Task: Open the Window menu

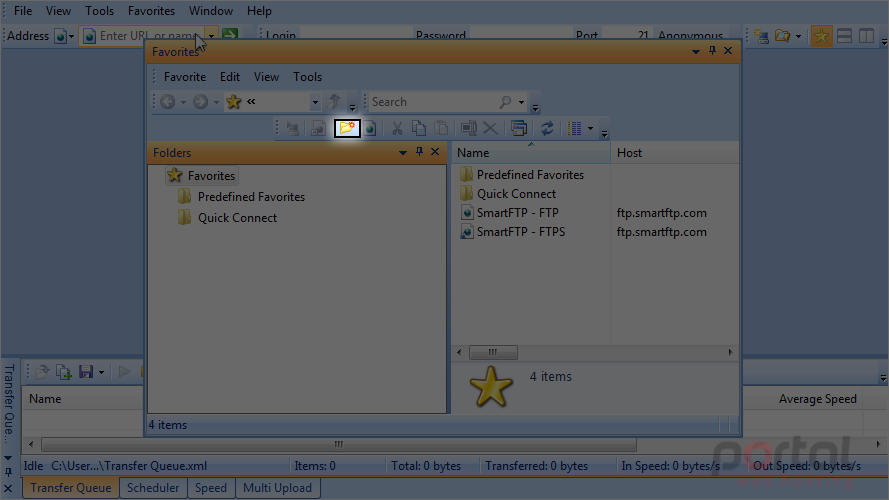Action: click(x=211, y=11)
